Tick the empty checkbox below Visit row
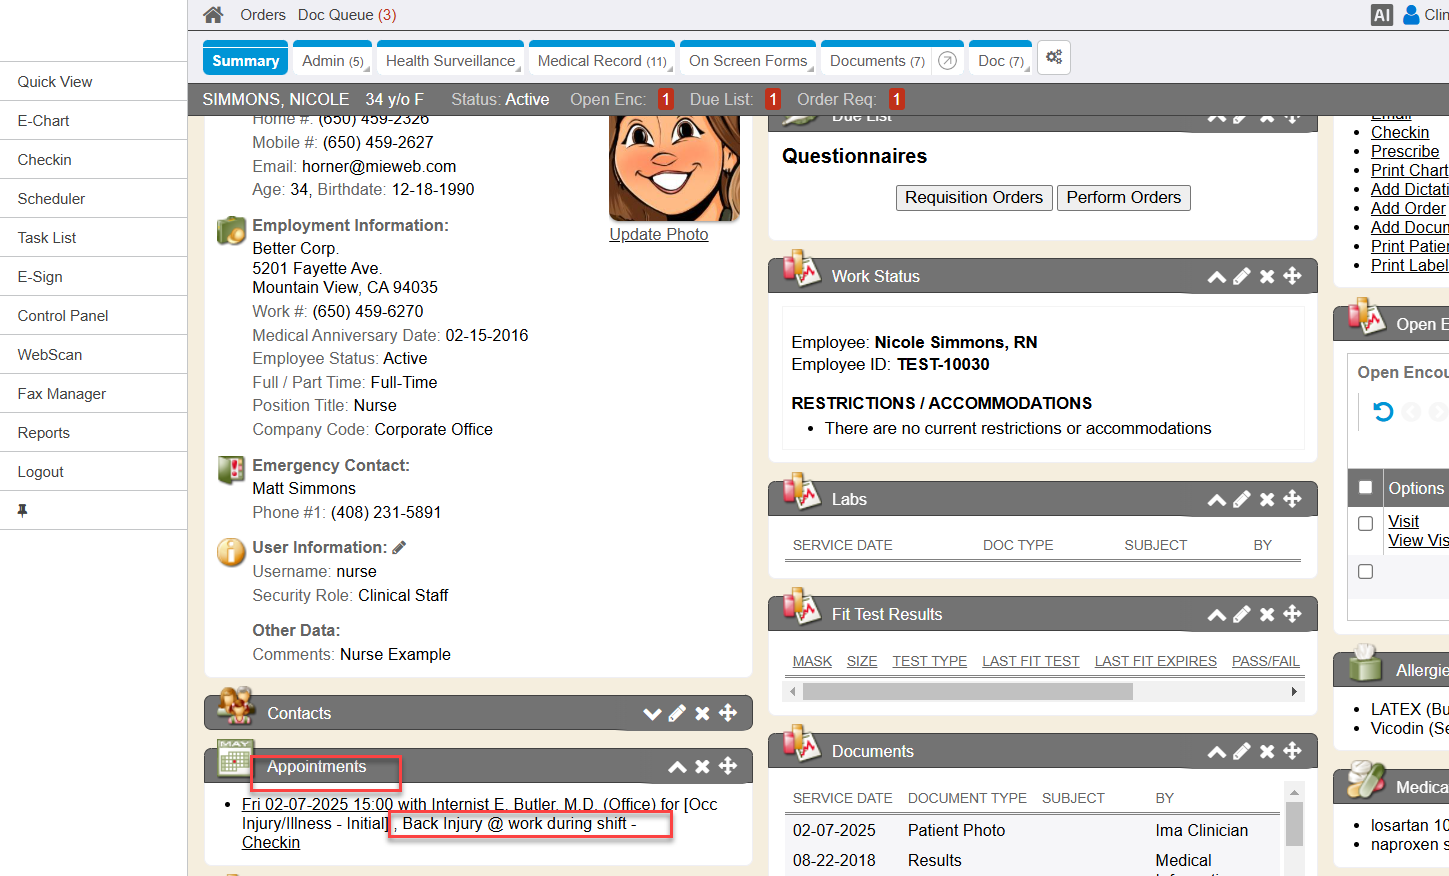Viewport: 1449px width, 876px height. [x=1365, y=572]
